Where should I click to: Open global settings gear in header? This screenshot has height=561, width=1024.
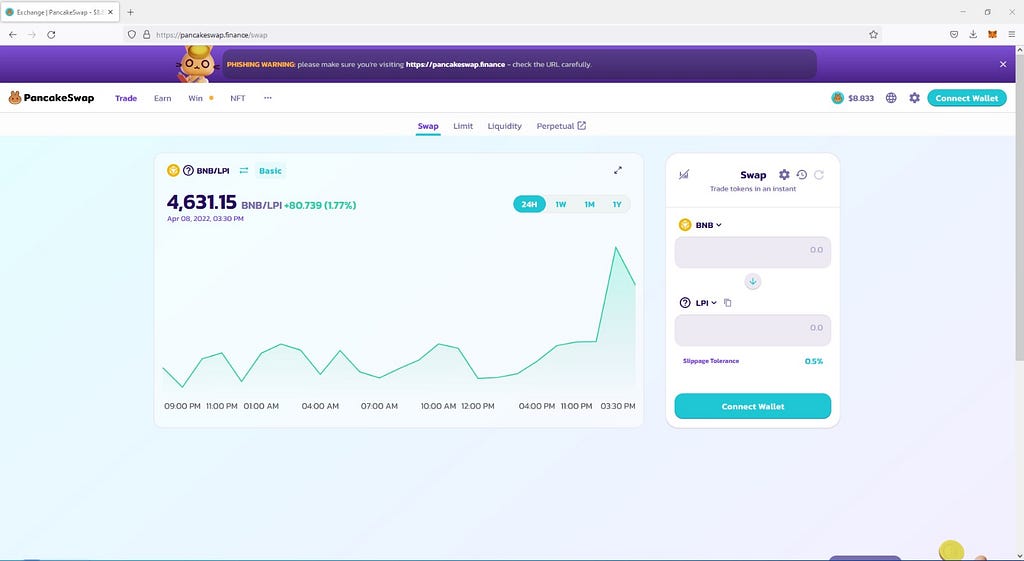914,98
